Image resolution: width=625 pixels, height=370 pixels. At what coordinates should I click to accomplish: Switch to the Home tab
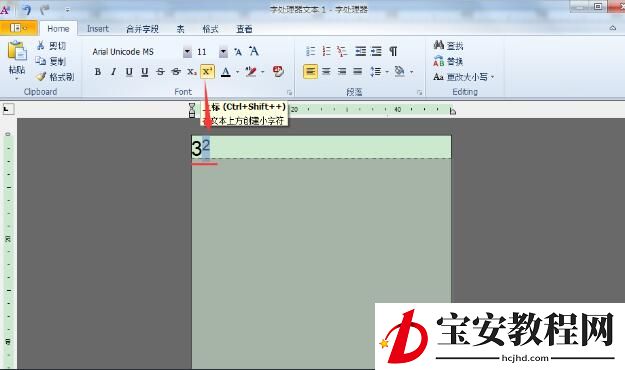[x=58, y=29]
